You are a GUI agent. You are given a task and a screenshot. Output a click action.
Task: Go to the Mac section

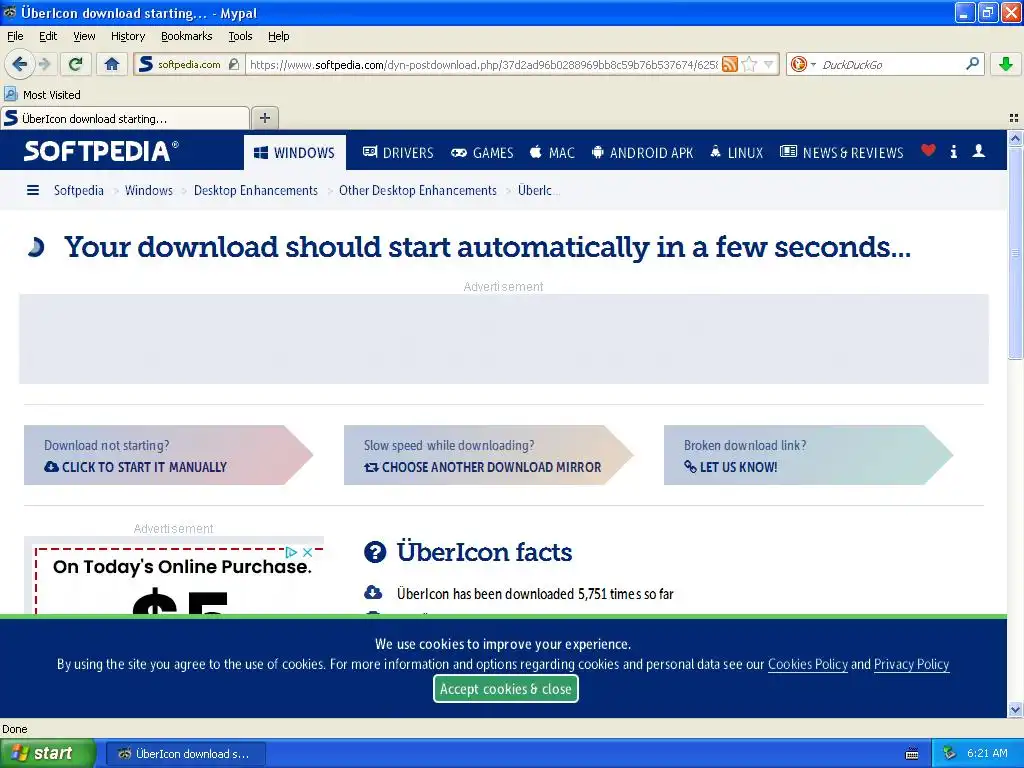pyautogui.click(x=552, y=153)
